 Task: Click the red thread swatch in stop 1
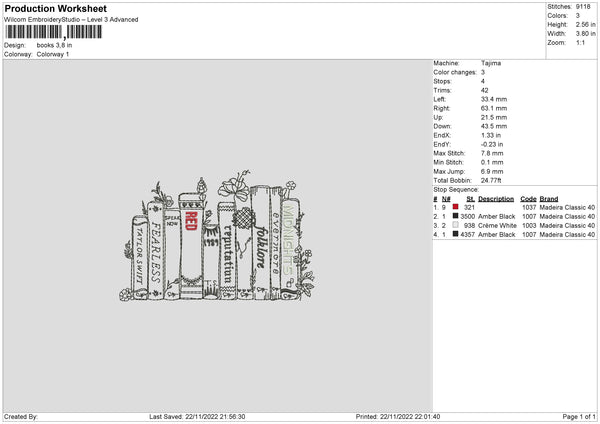click(x=455, y=207)
